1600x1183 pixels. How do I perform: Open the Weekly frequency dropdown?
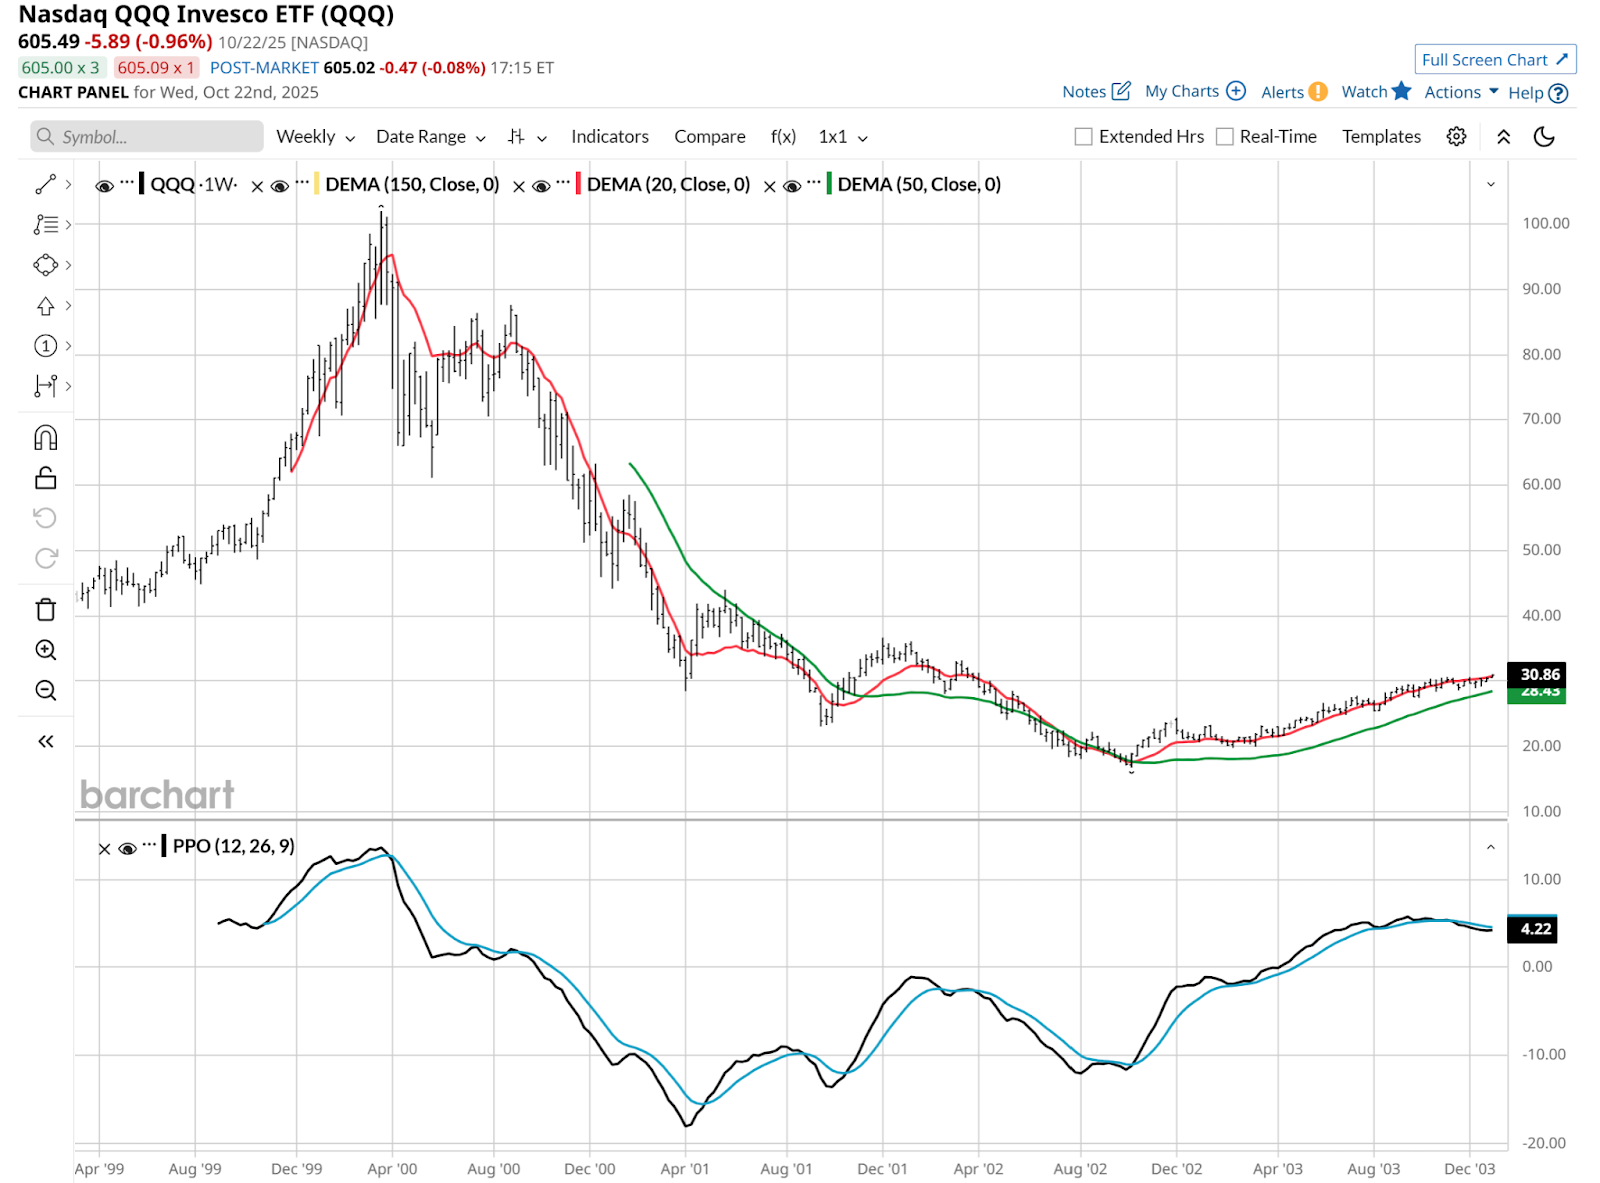coord(316,137)
